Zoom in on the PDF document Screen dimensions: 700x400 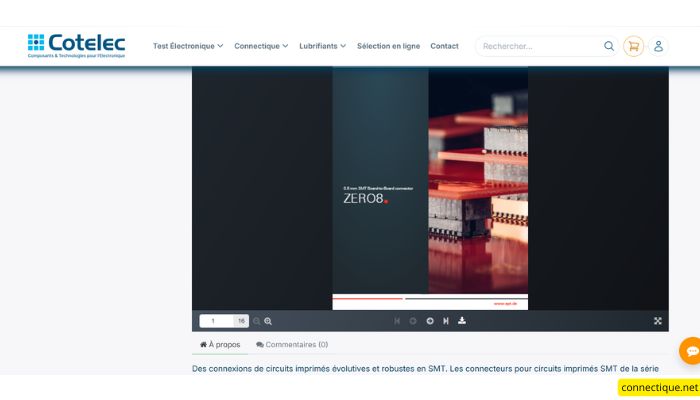point(268,321)
